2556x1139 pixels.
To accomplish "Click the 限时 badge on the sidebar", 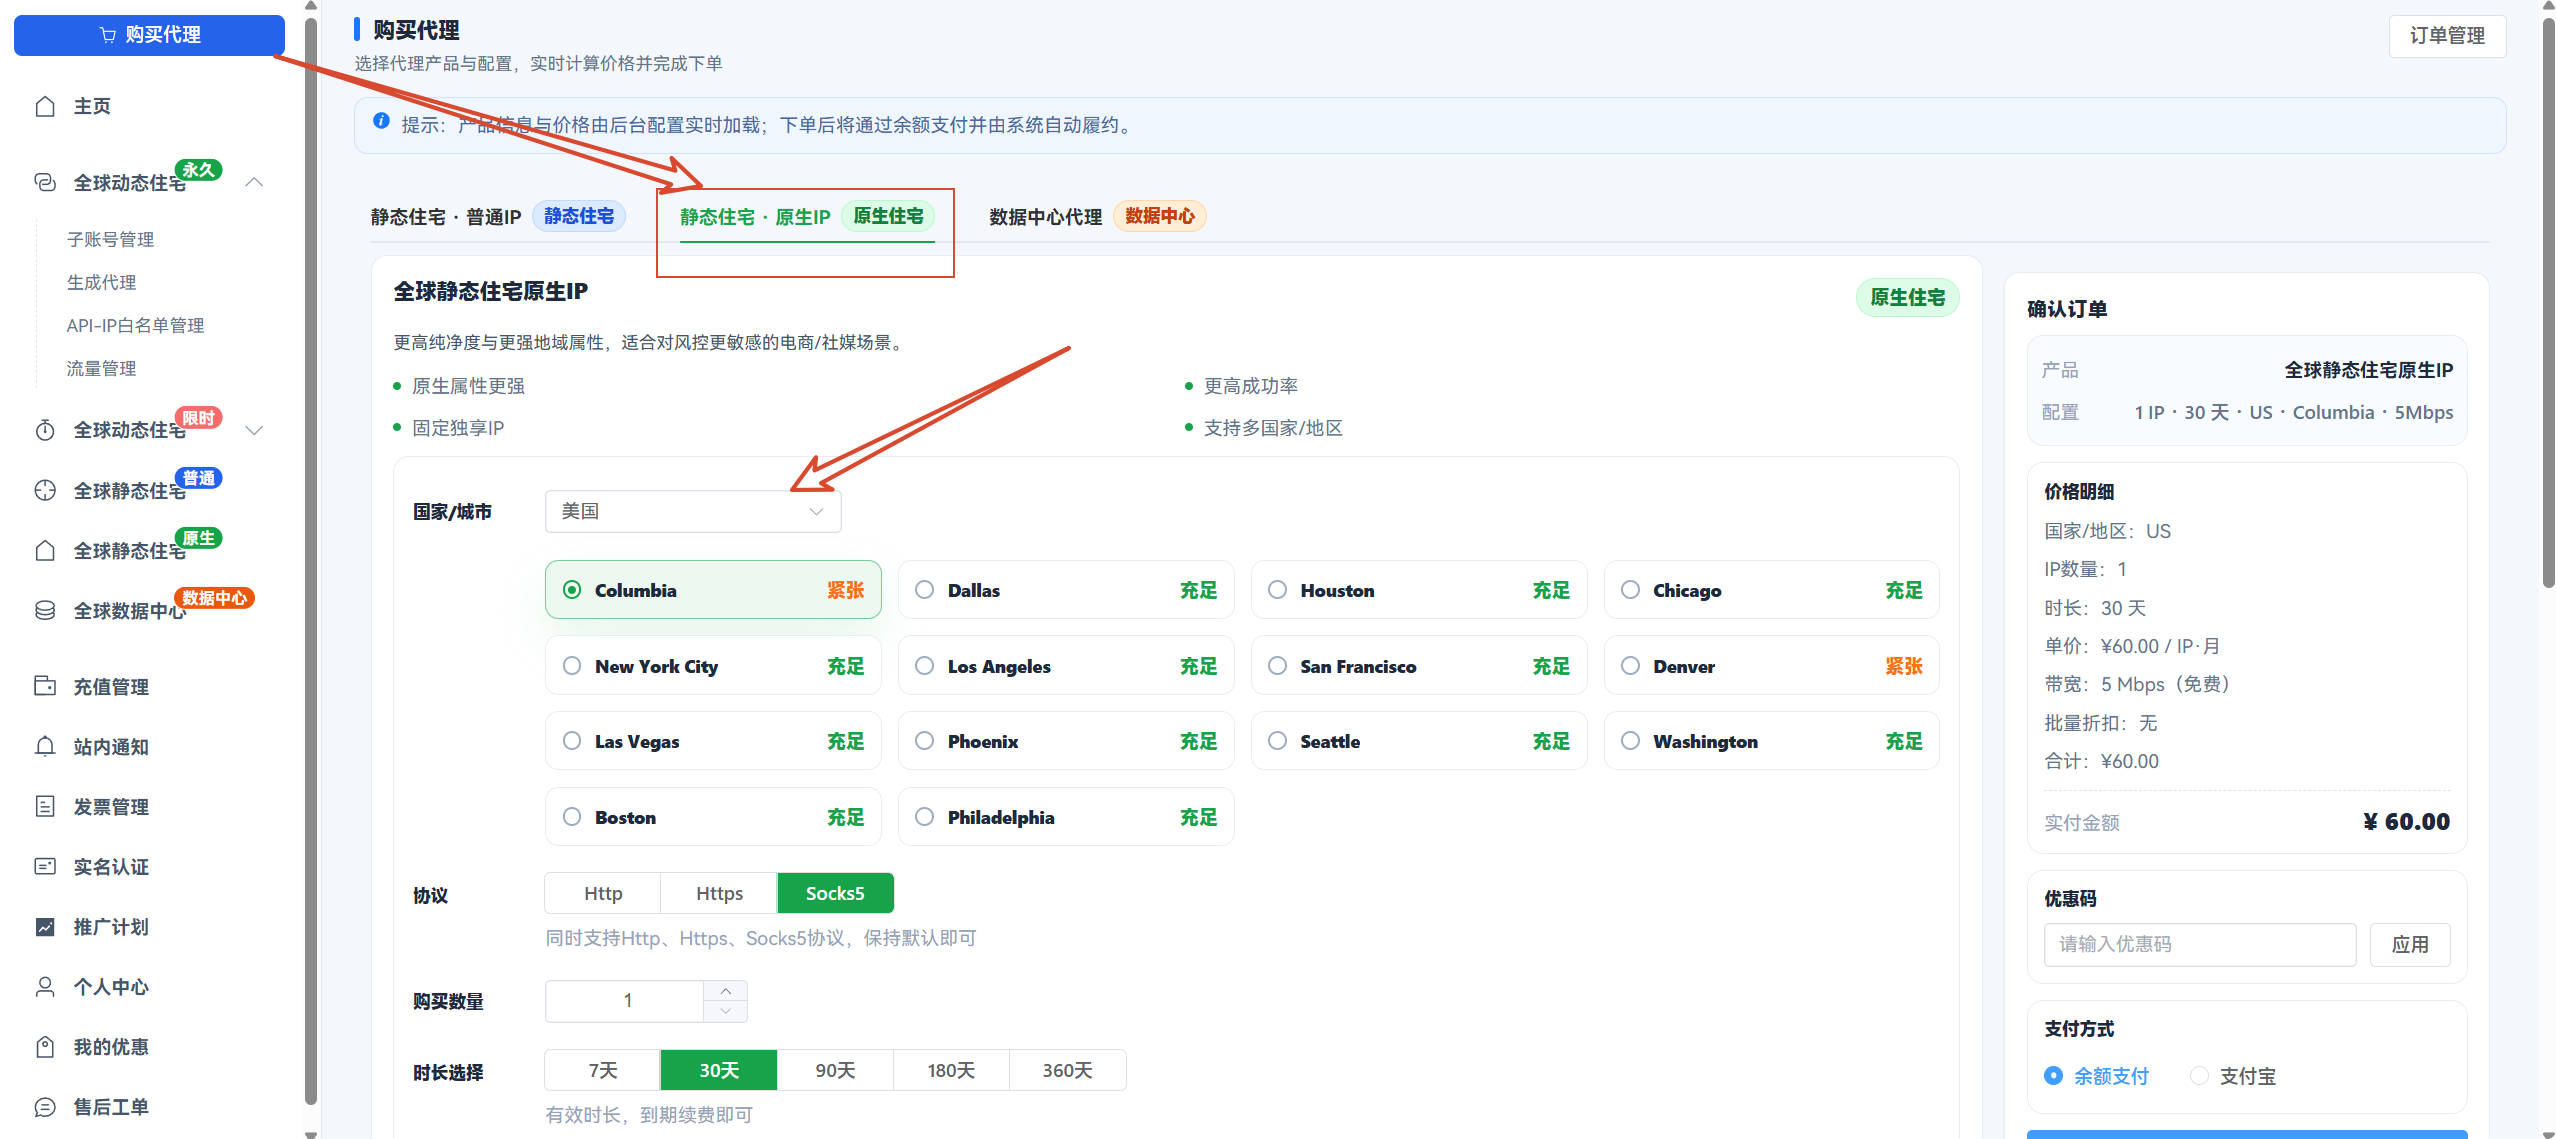I will [x=198, y=418].
